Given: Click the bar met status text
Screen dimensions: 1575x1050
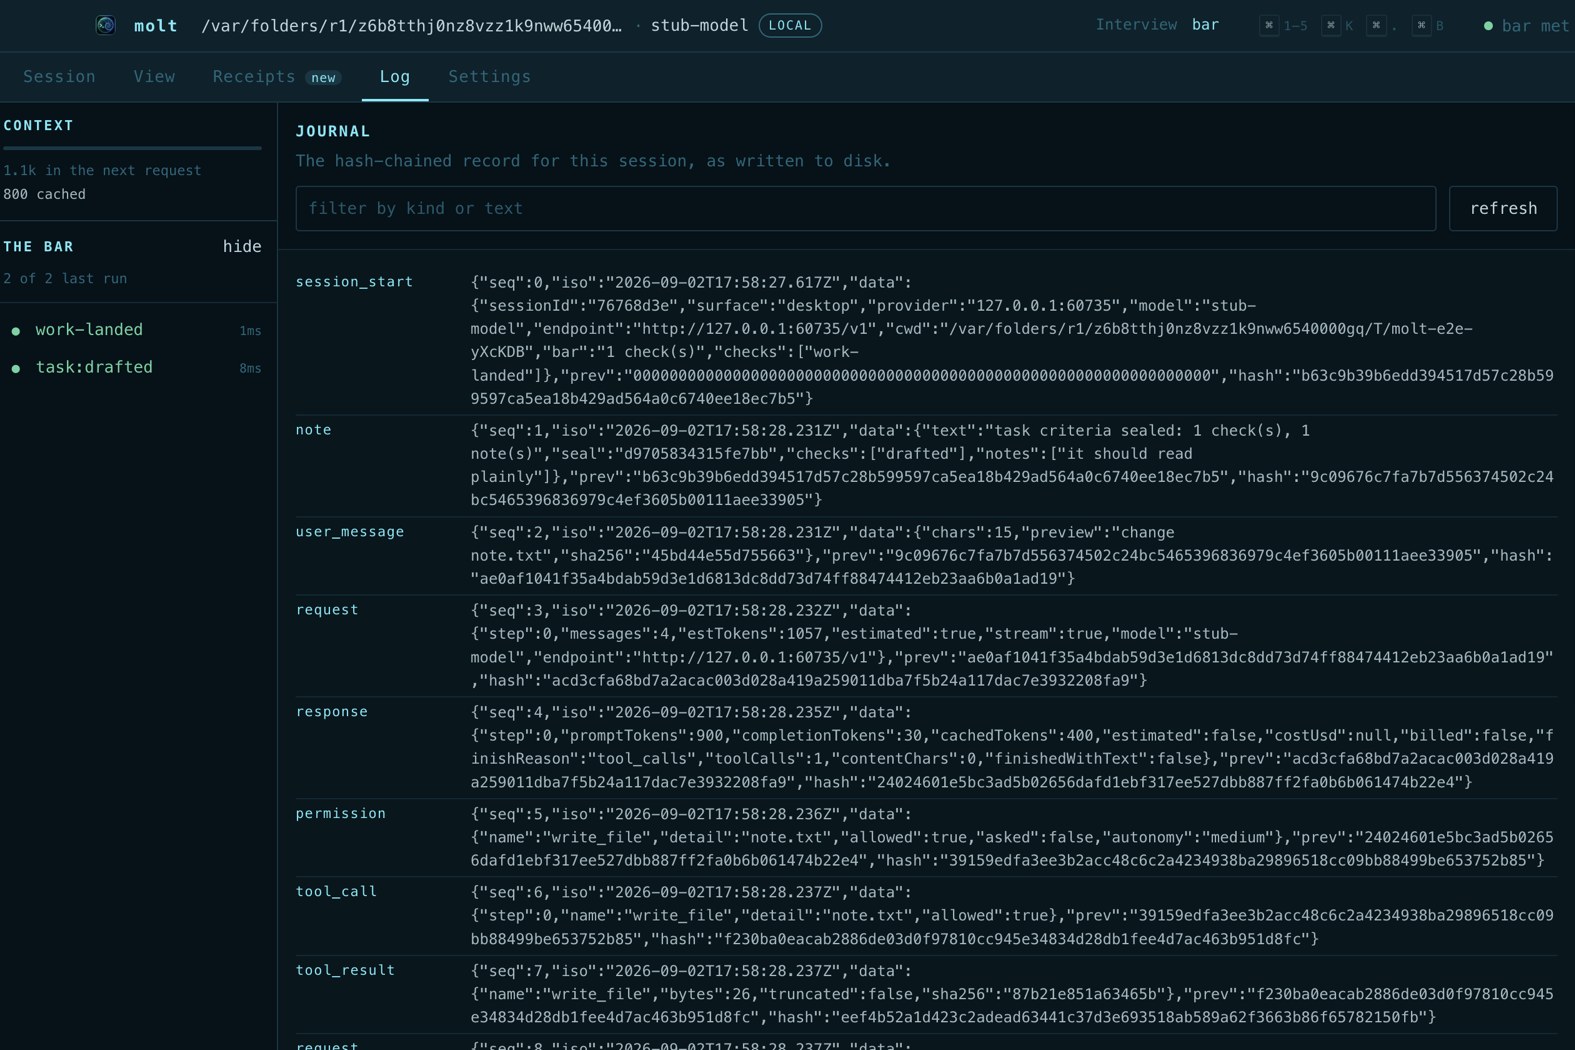Looking at the screenshot, I should [1537, 26].
